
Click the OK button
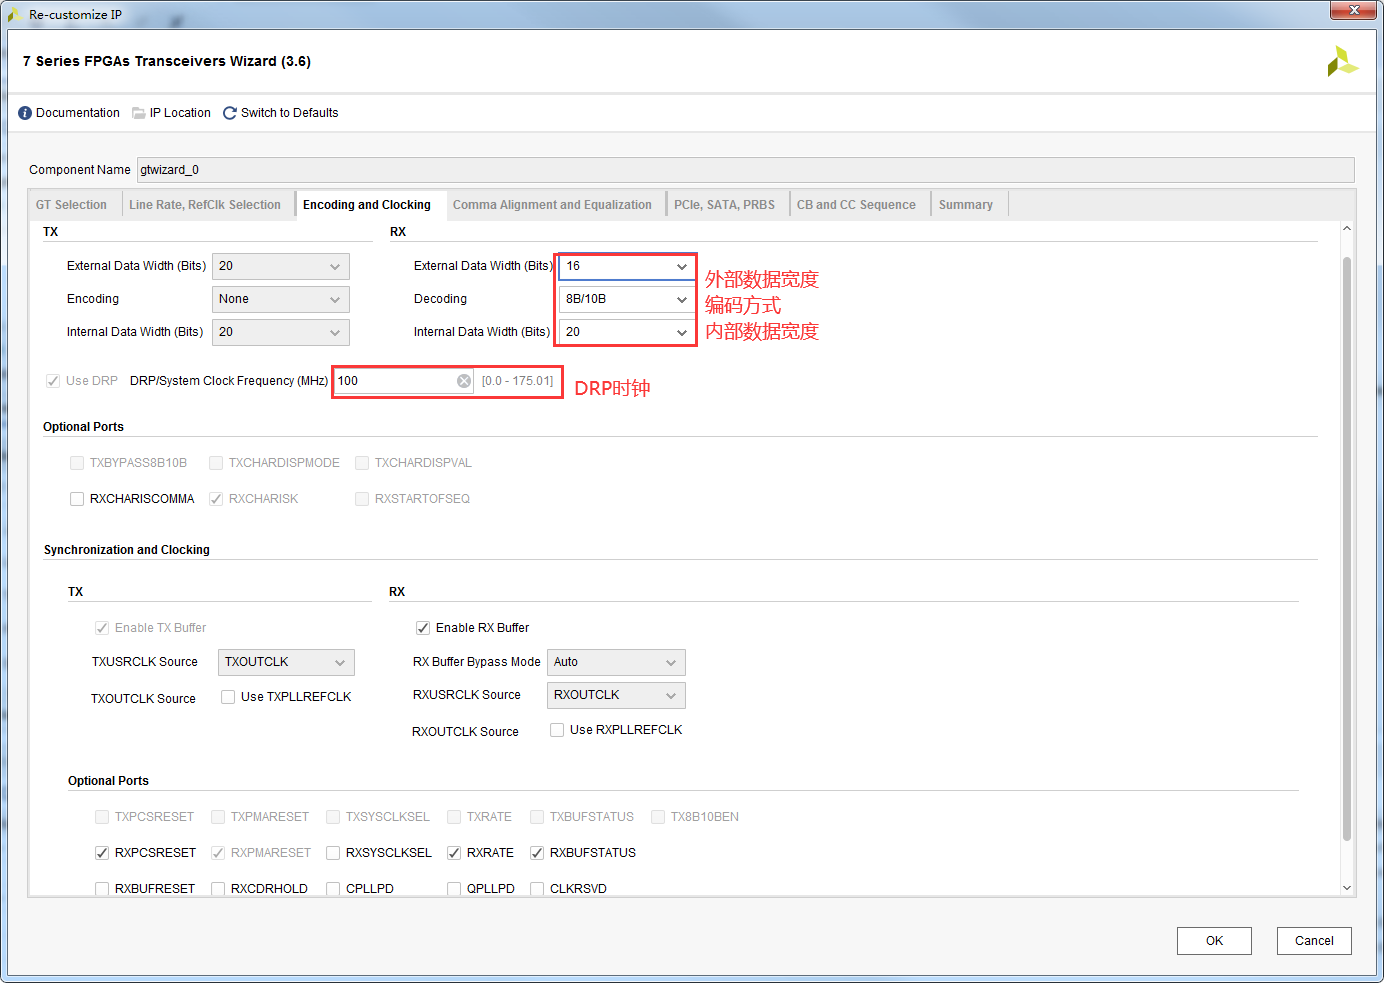click(1214, 941)
